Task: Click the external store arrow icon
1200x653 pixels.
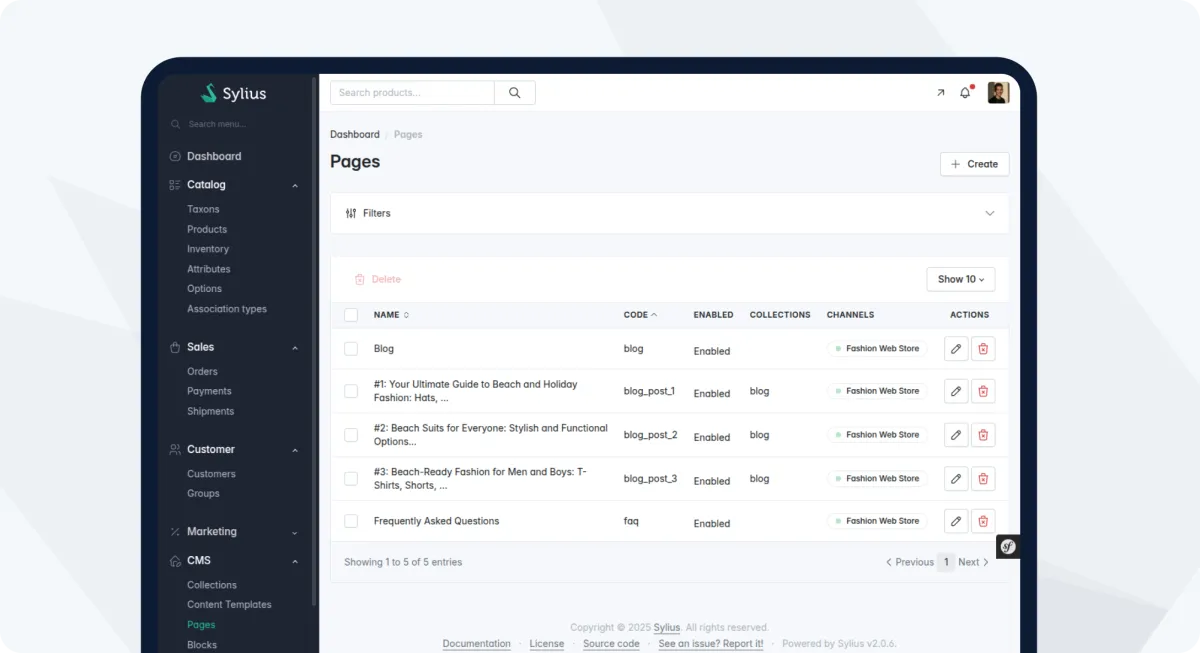Action: (940, 93)
